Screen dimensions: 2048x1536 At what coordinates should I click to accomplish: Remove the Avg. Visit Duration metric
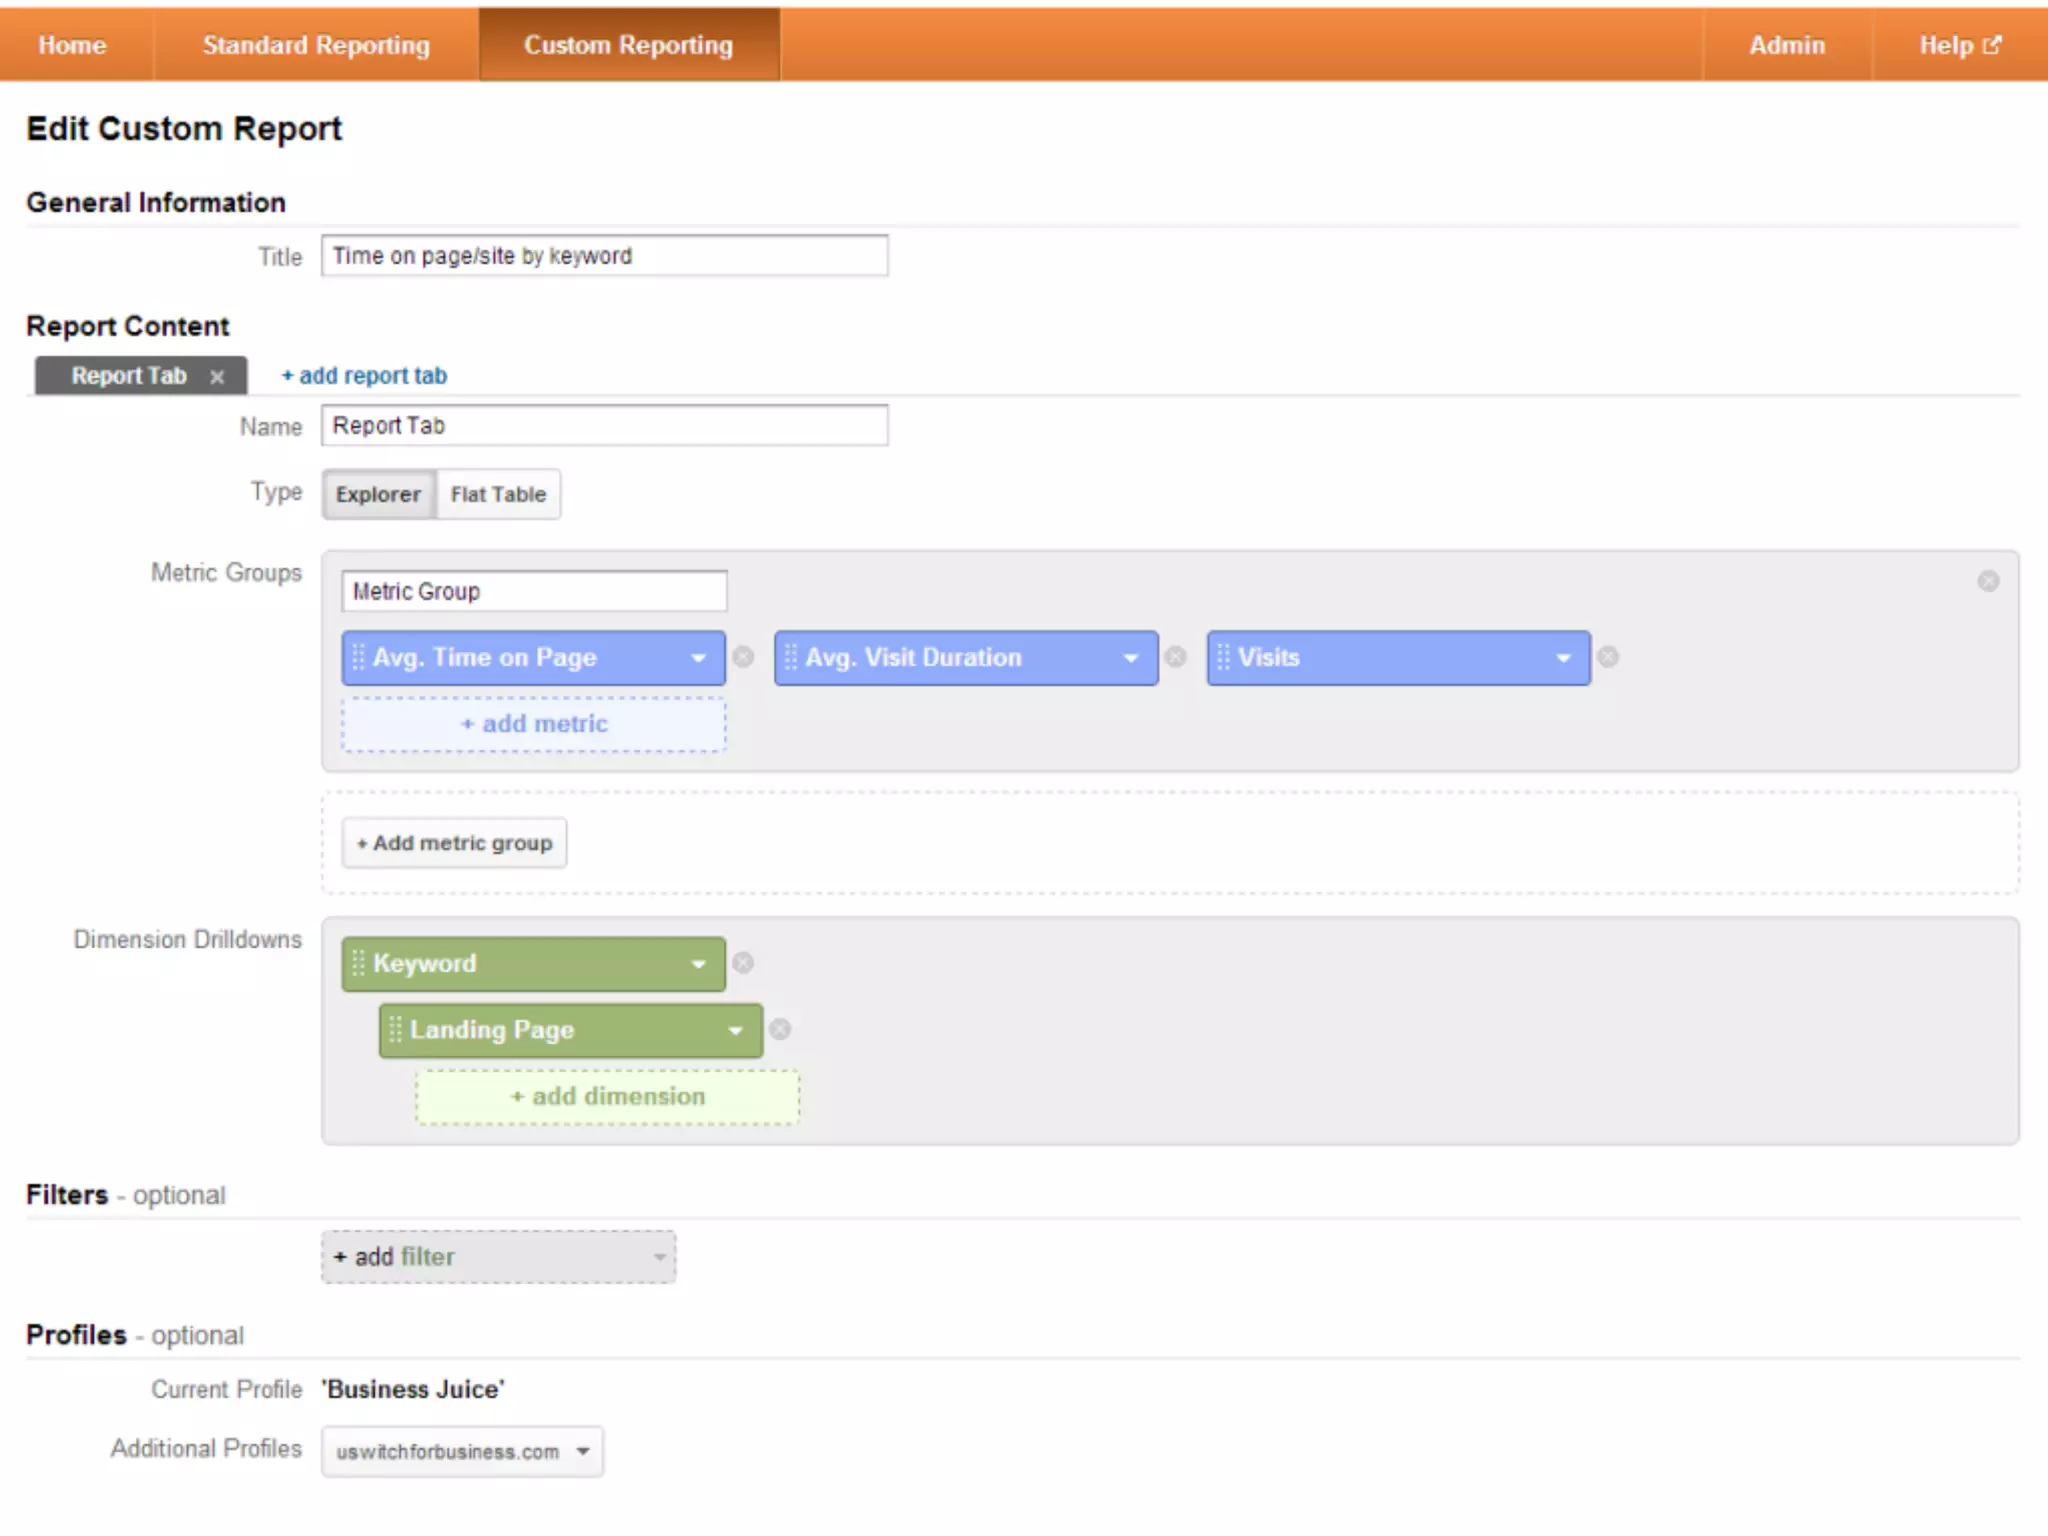(x=1176, y=657)
